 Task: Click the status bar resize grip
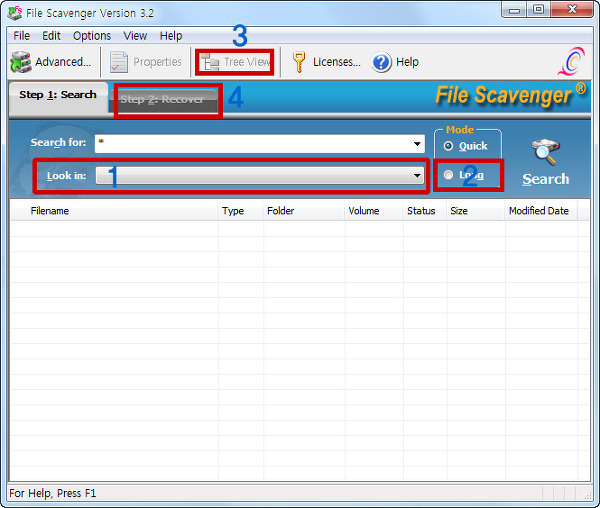587,495
